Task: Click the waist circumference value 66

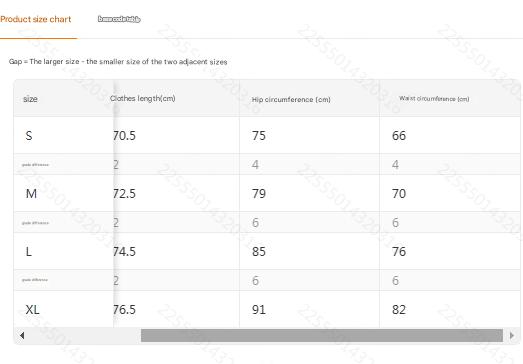Action: click(399, 135)
